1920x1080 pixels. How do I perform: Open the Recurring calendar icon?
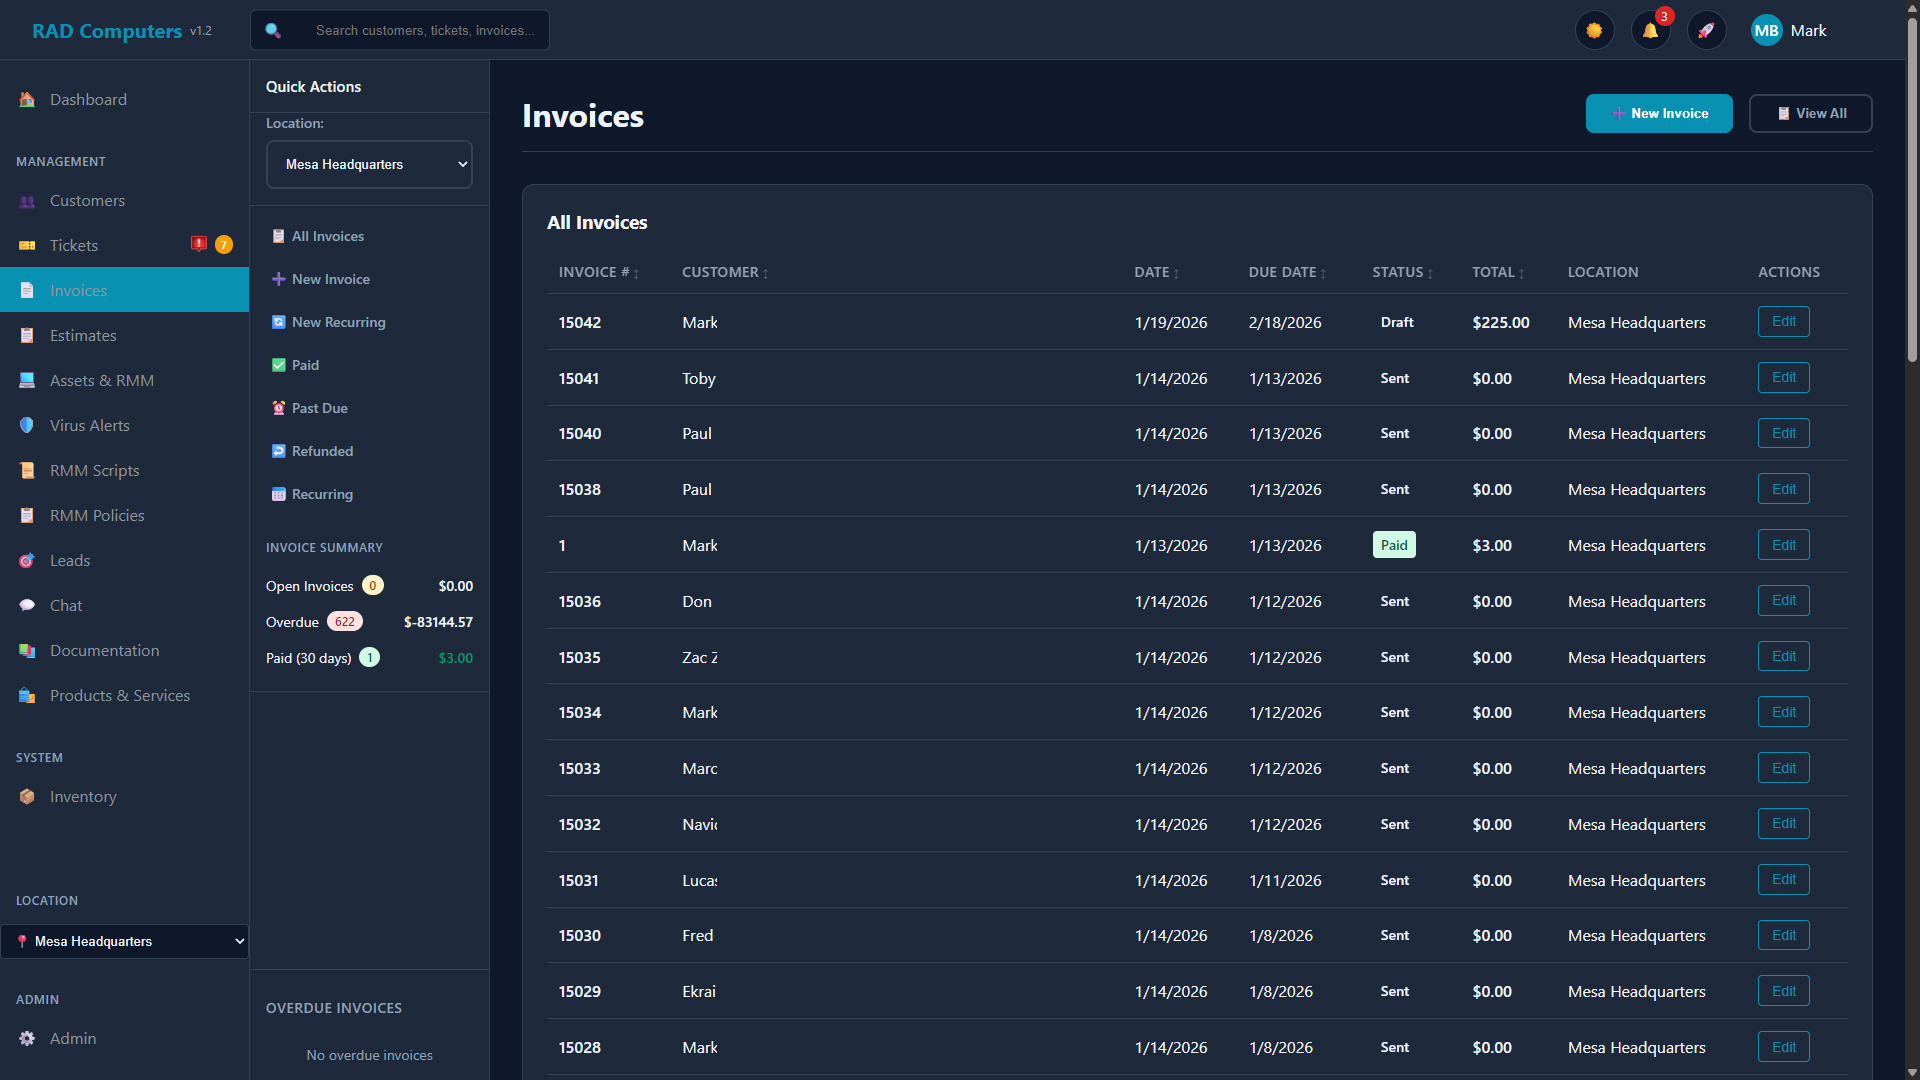(279, 494)
